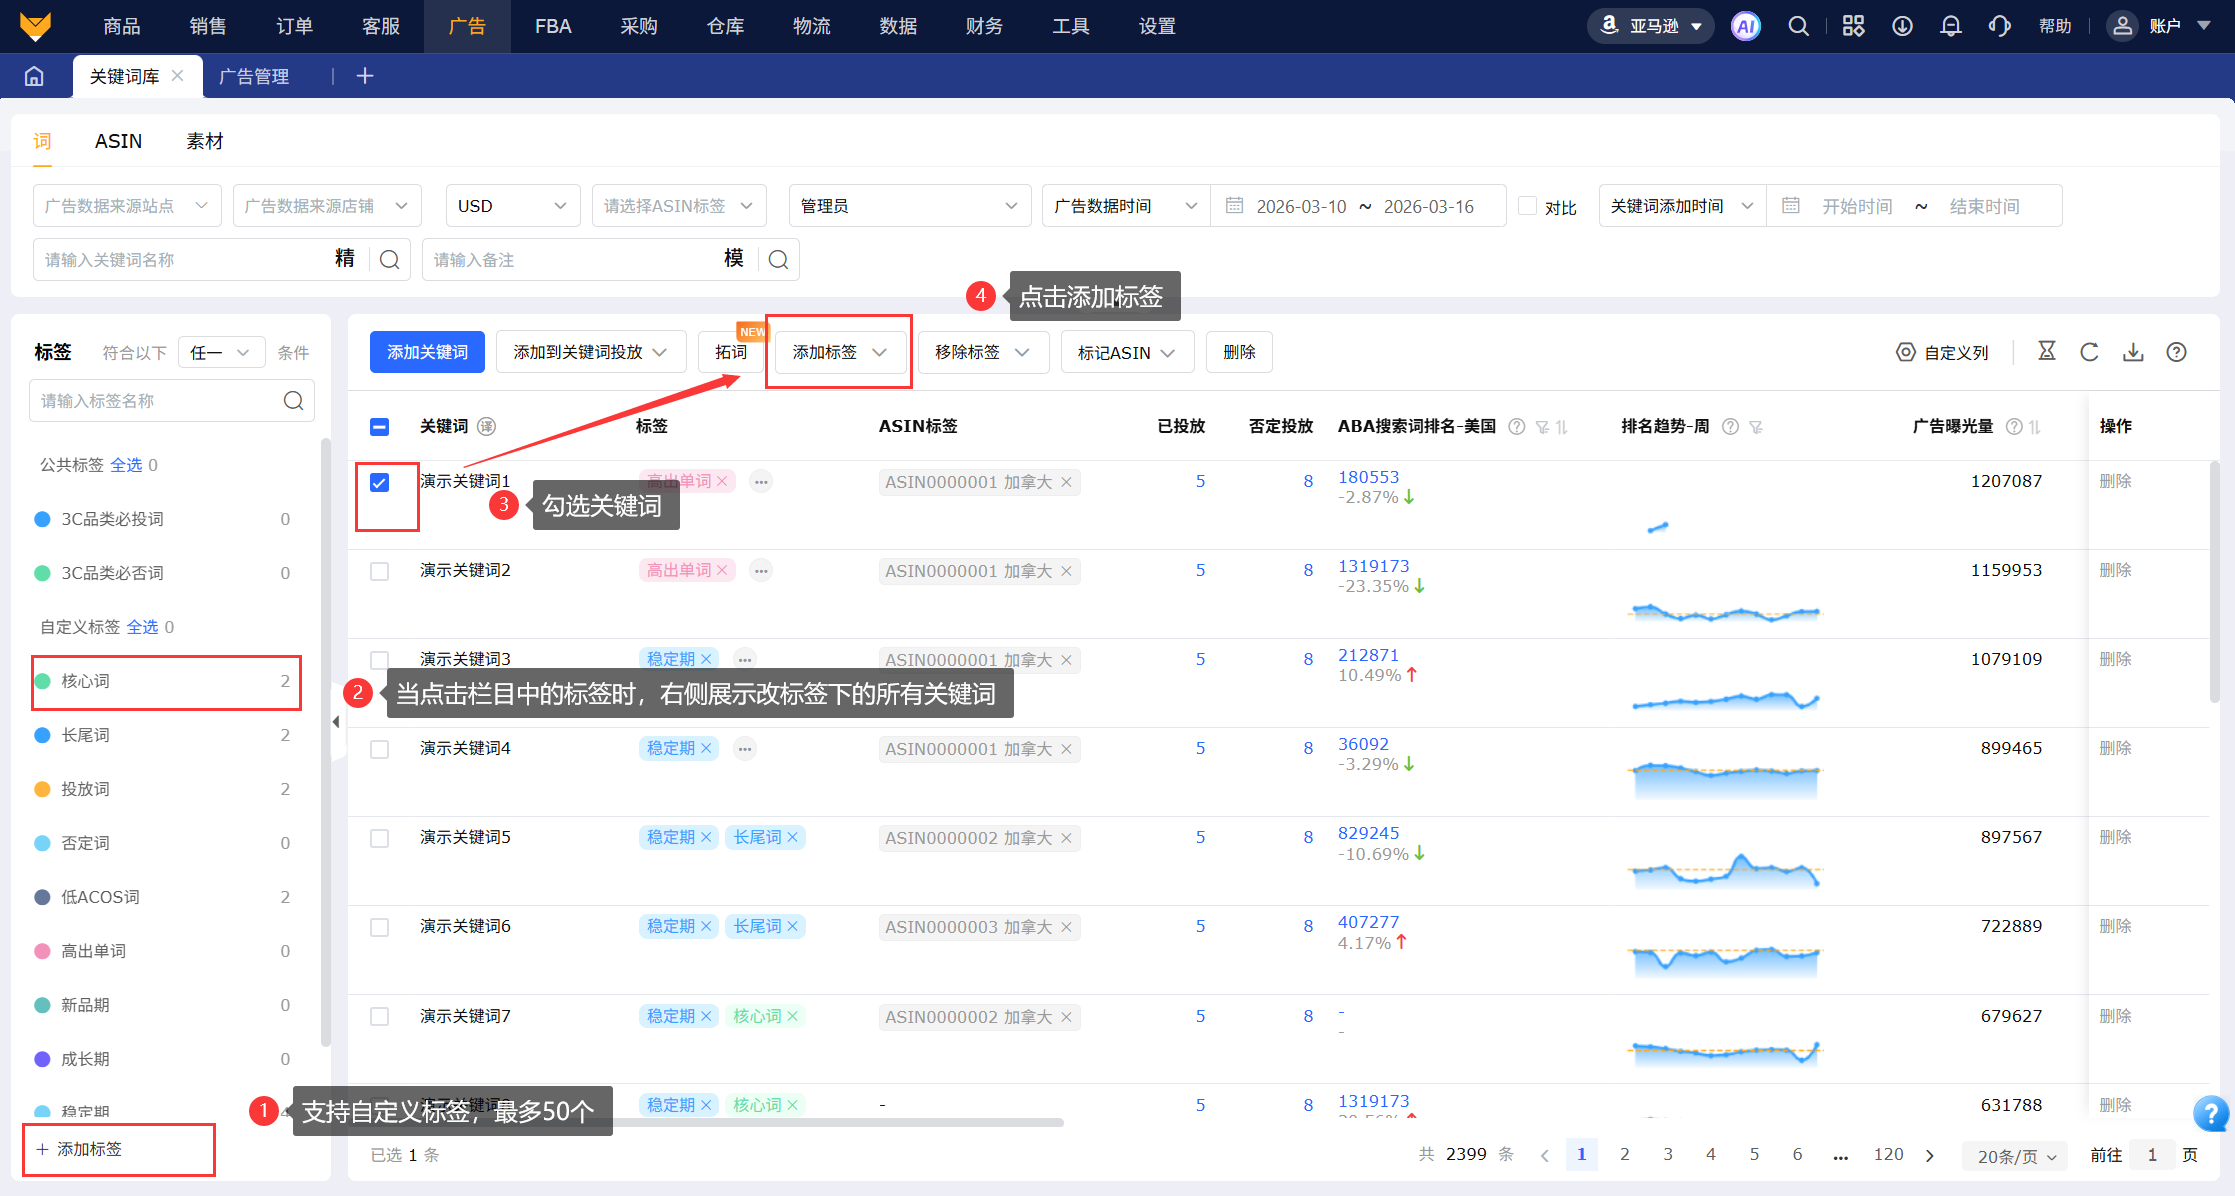2235x1196 pixels.
Task: Click the notification bell icon
Action: 1950,26
